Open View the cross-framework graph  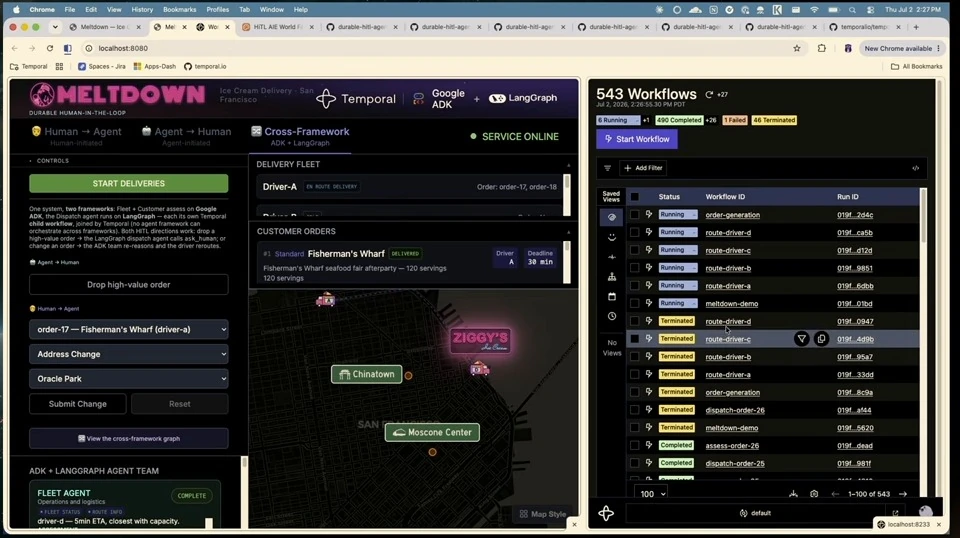(129, 438)
